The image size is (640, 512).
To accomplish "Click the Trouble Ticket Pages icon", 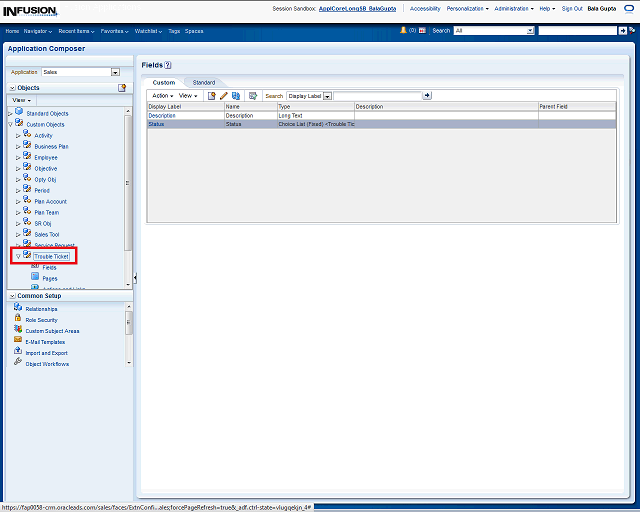I will click(35, 277).
